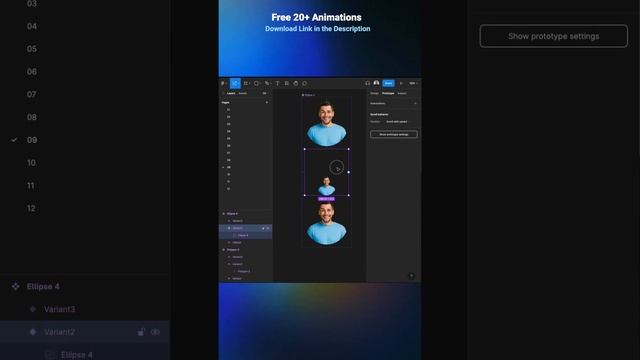Select page 12 in the enlarged background list
Viewport: 640px width, 360px height.
coord(31,209)
